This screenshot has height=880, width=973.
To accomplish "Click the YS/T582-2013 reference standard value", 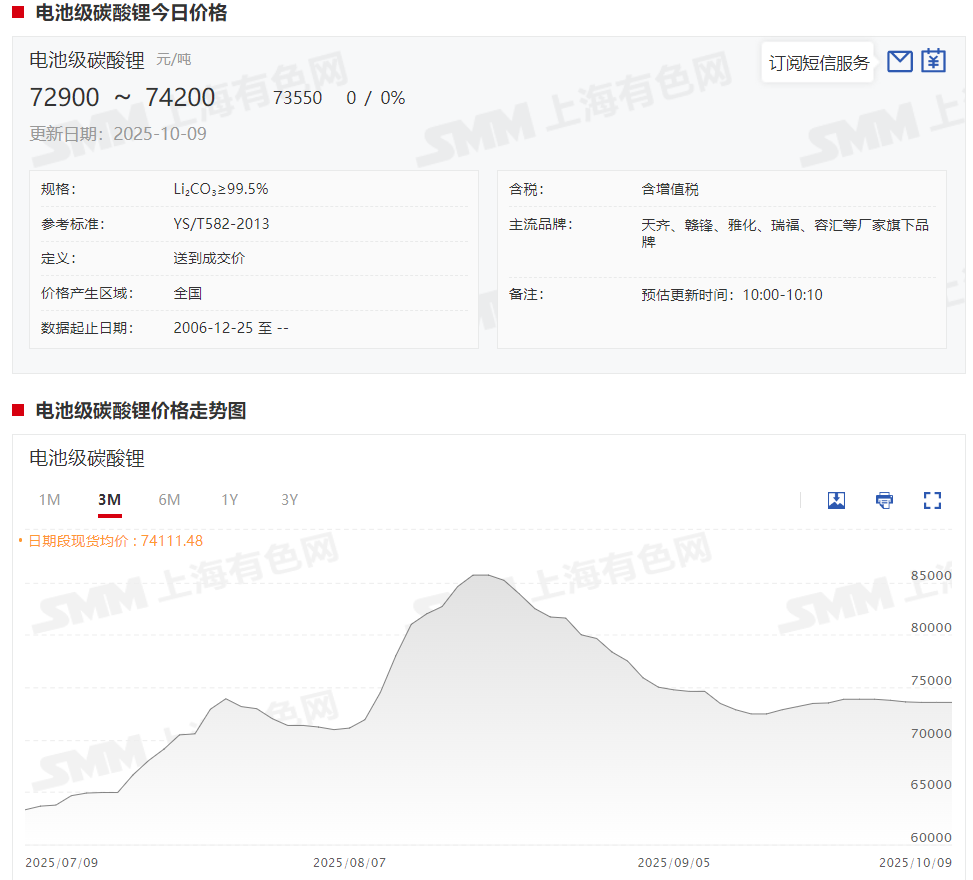I will pos(221,224).
